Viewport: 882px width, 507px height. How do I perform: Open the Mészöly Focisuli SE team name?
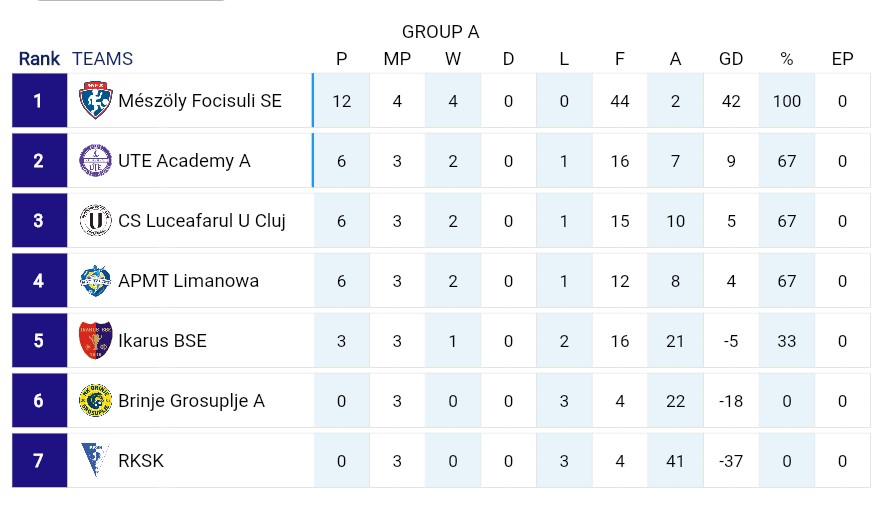click(x=200, y=101)
